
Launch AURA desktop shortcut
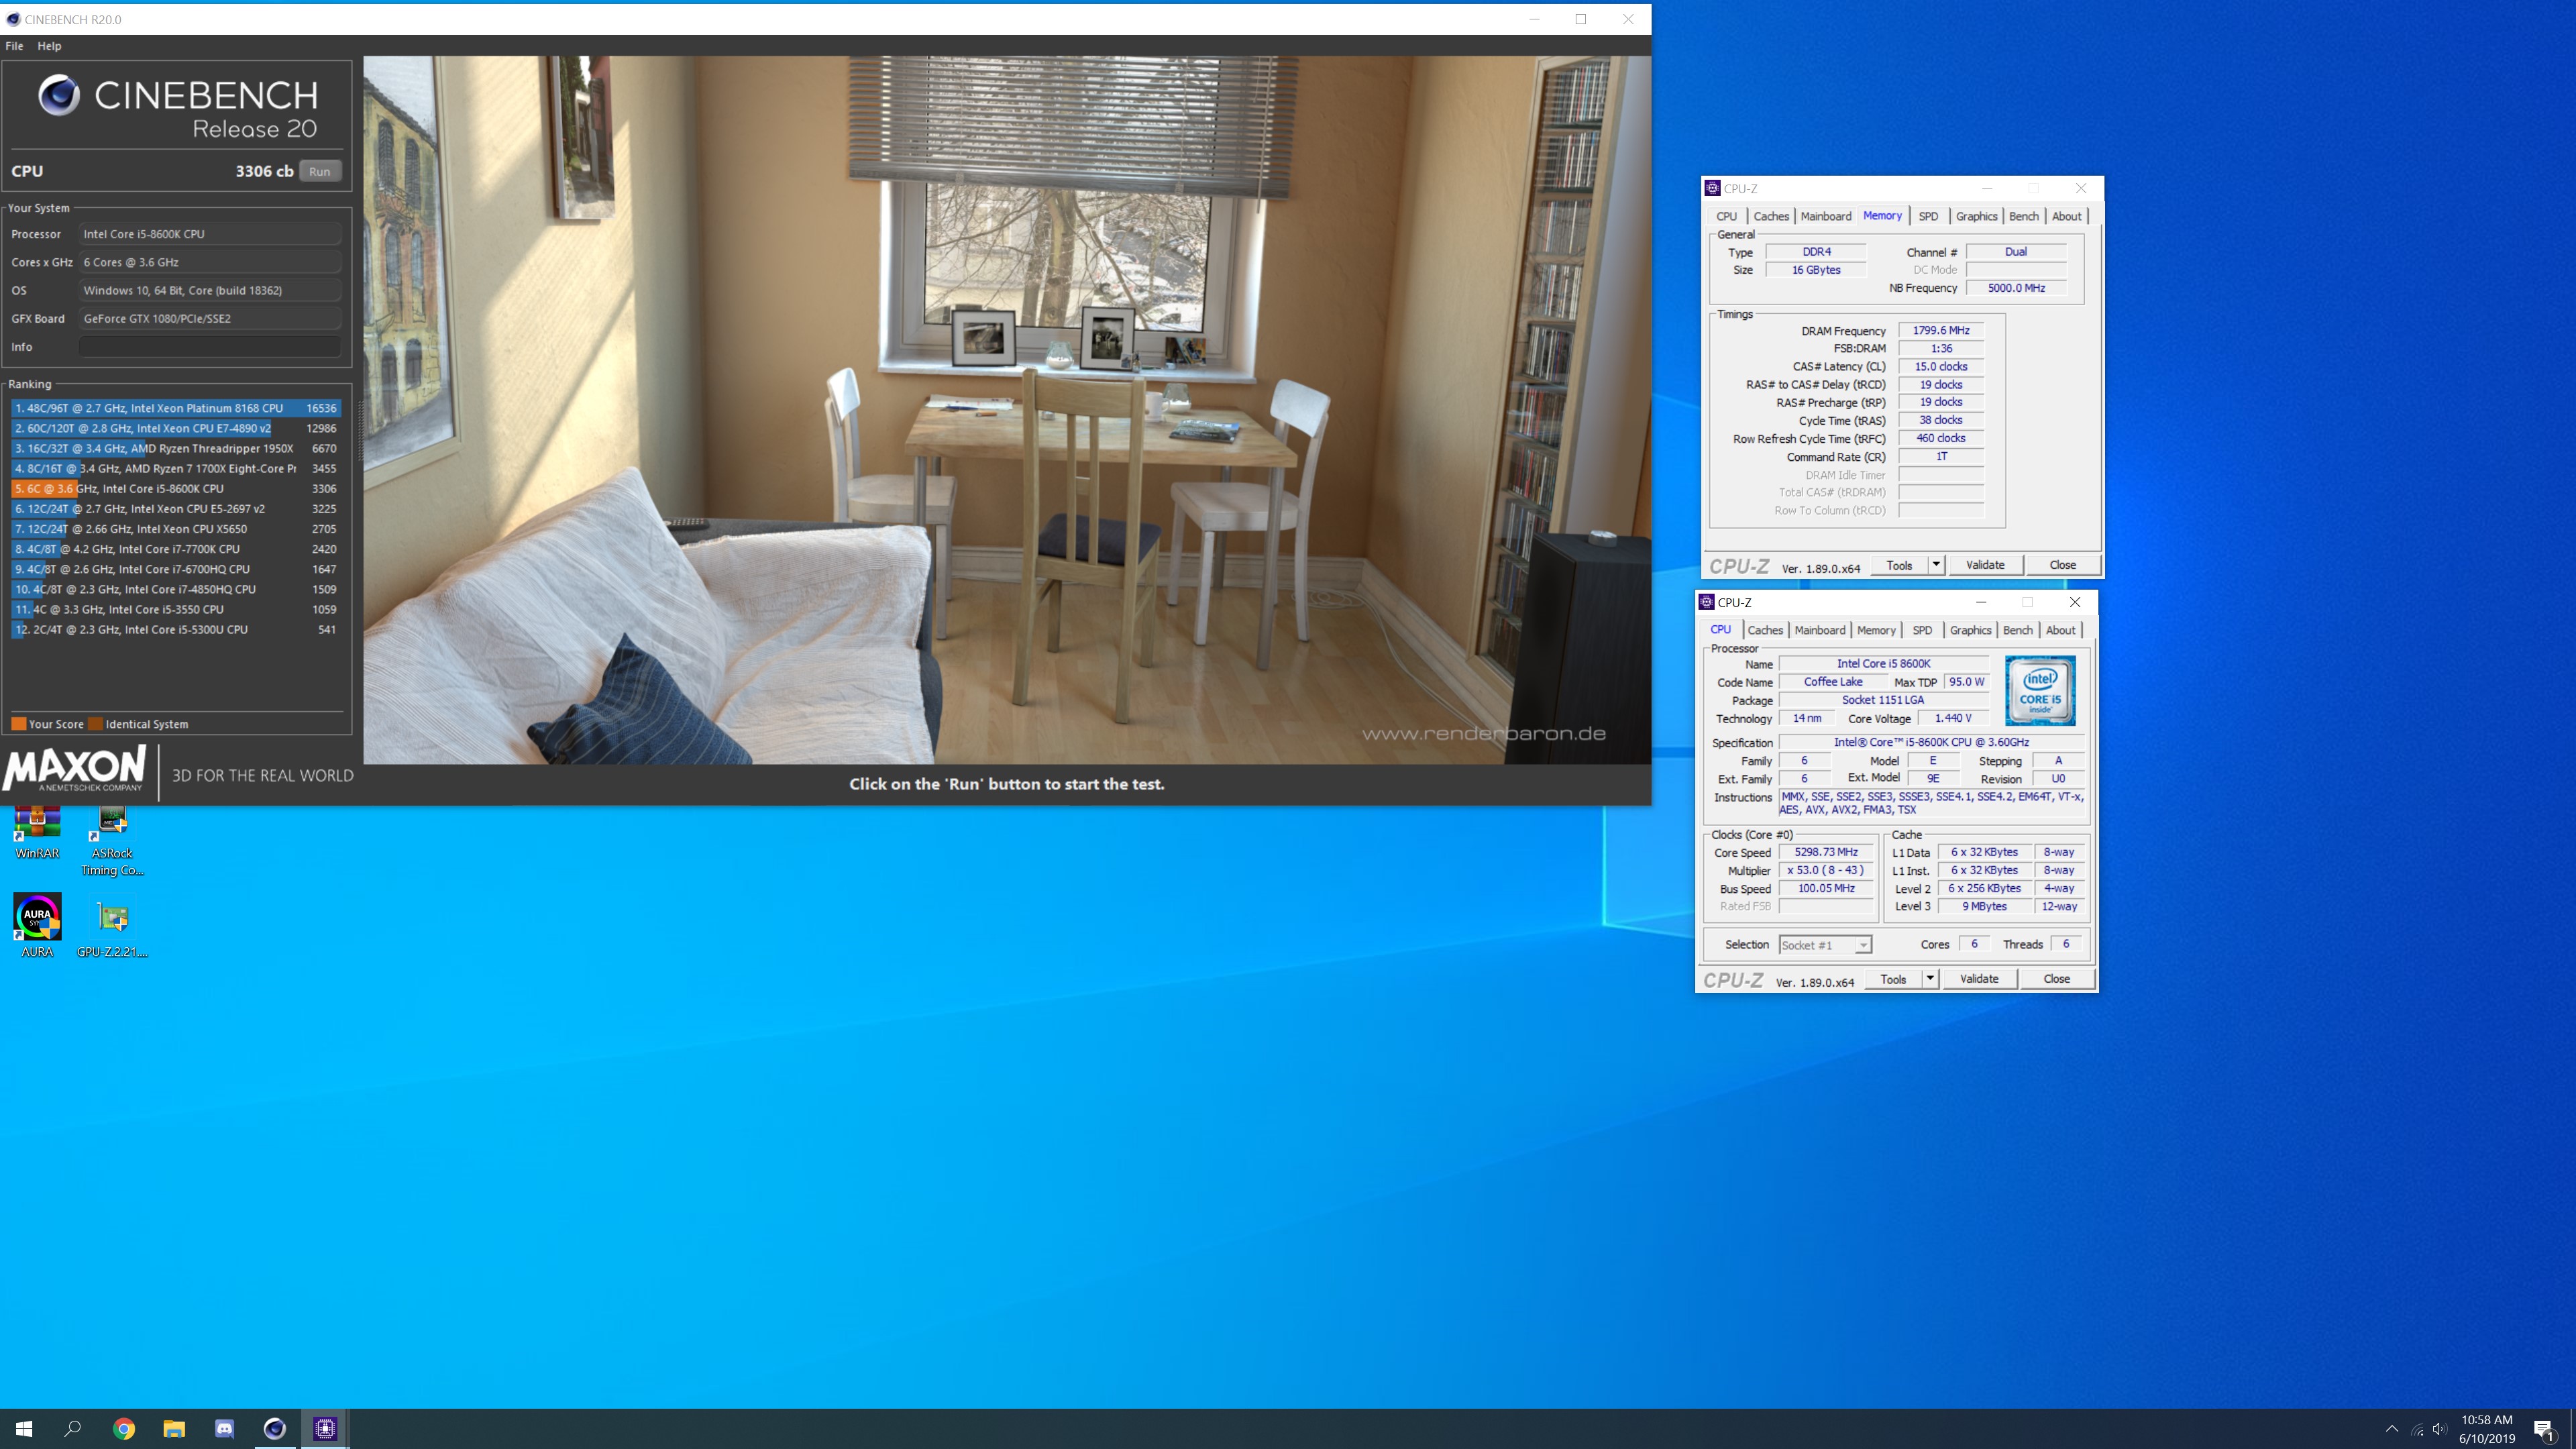tap(37, 925)
